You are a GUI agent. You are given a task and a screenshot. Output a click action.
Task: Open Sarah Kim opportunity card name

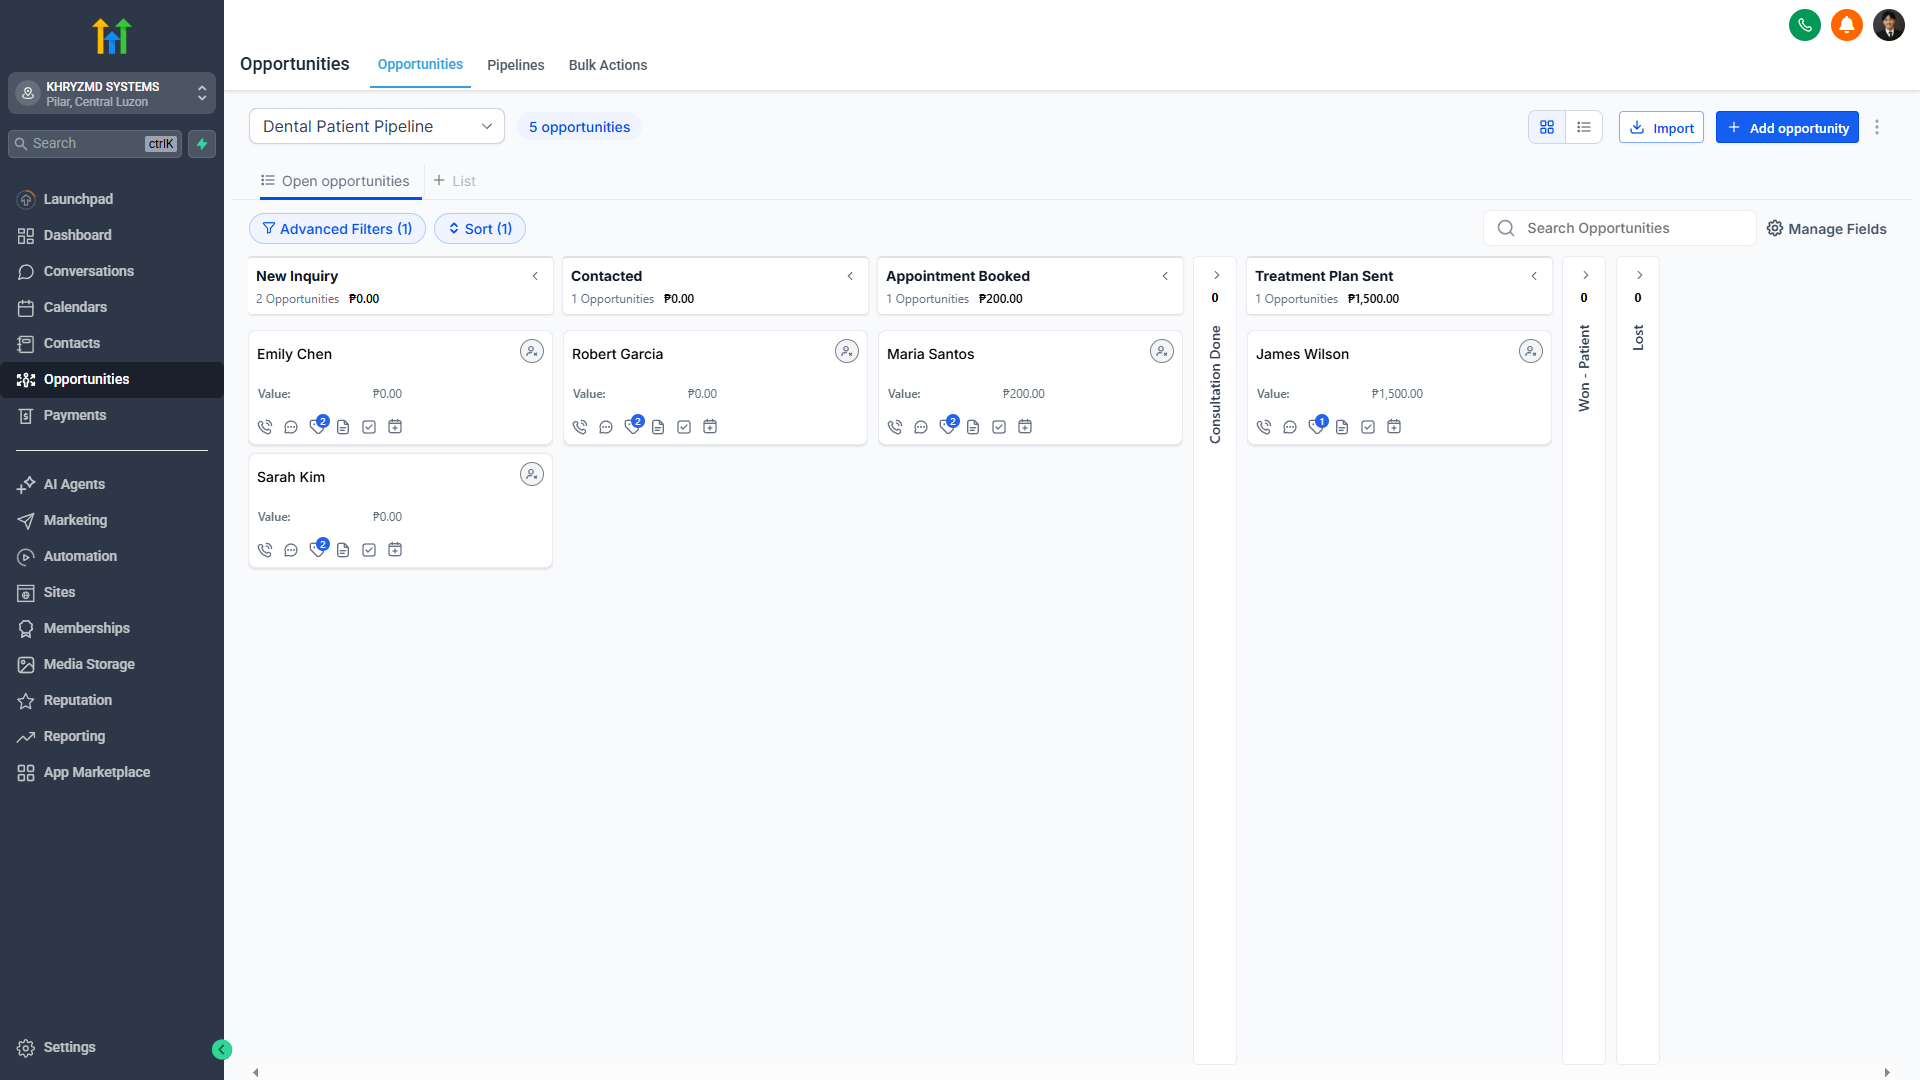[x=291, y=477]
